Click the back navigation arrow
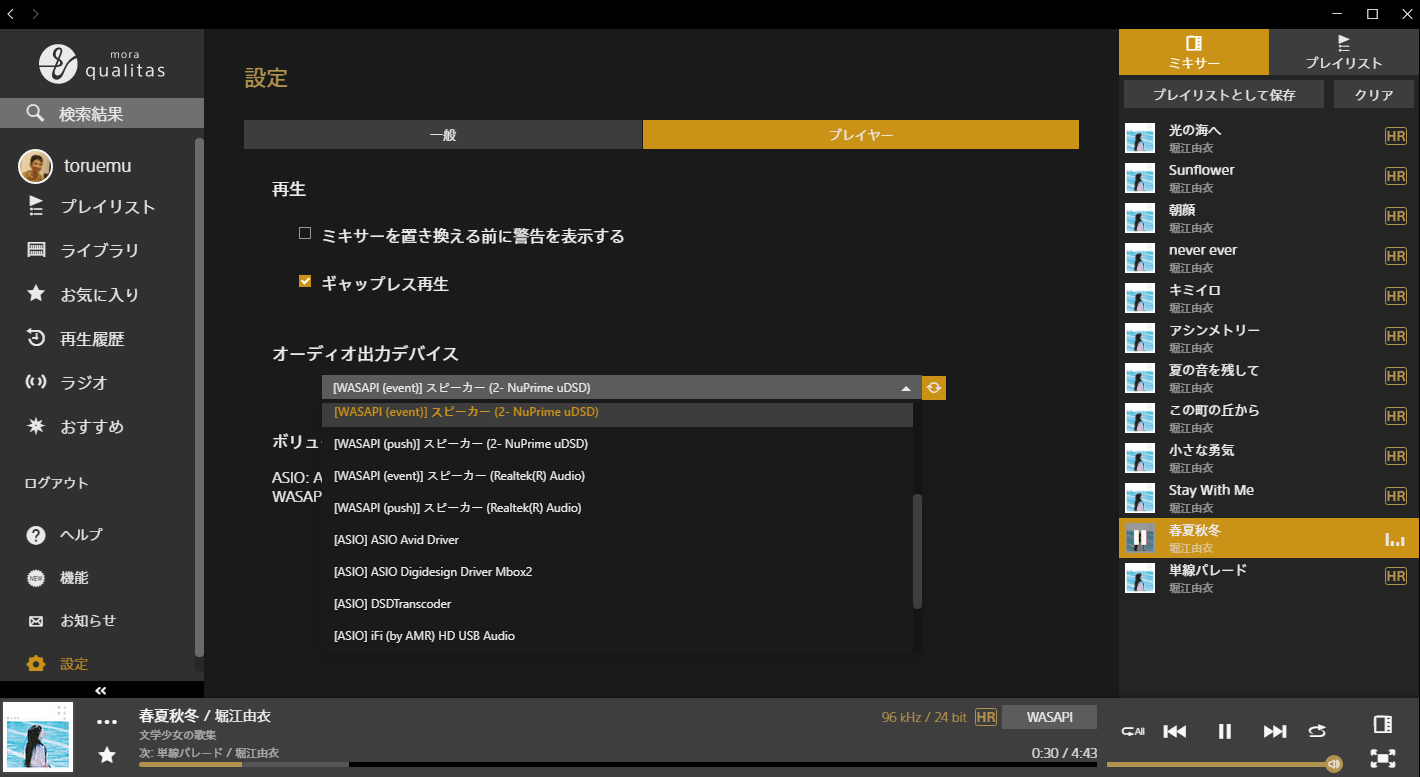The width and height of the screenshot is (1420, 777). [x=11, y=14]
